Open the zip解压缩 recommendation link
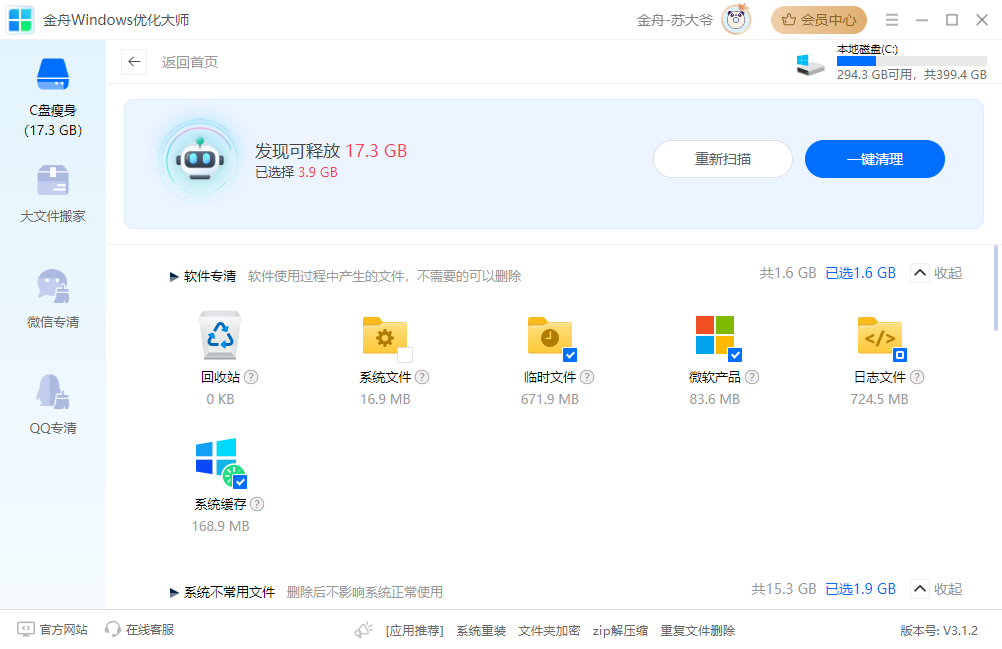This screenshot has width=1002, height=649. (x=620, y=630)
